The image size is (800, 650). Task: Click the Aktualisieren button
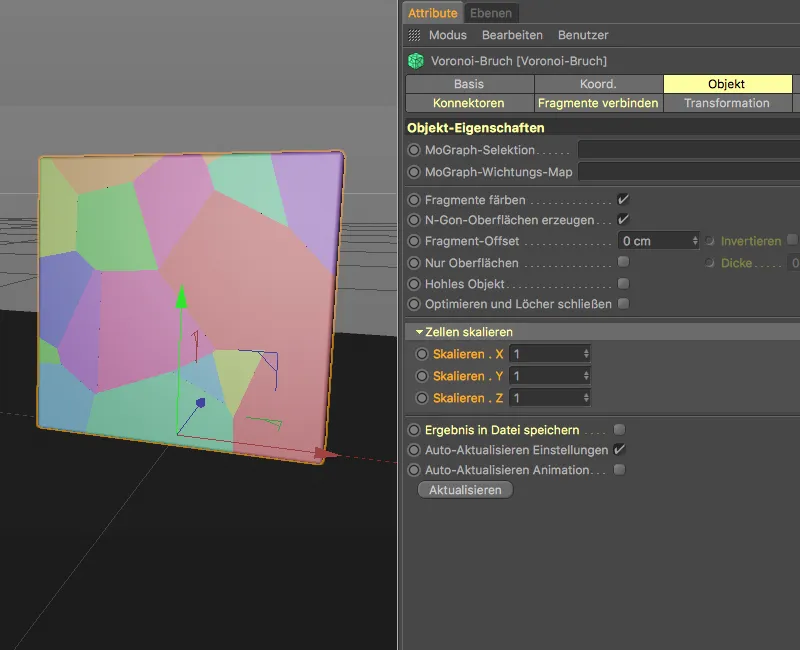pyautogui.click(x=465, y=490)
